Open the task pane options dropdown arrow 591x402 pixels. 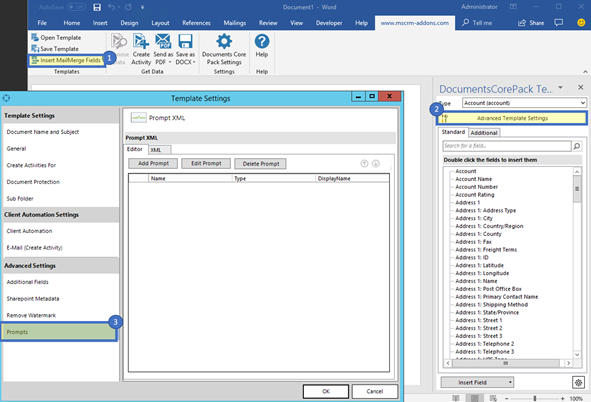[560, 87]
